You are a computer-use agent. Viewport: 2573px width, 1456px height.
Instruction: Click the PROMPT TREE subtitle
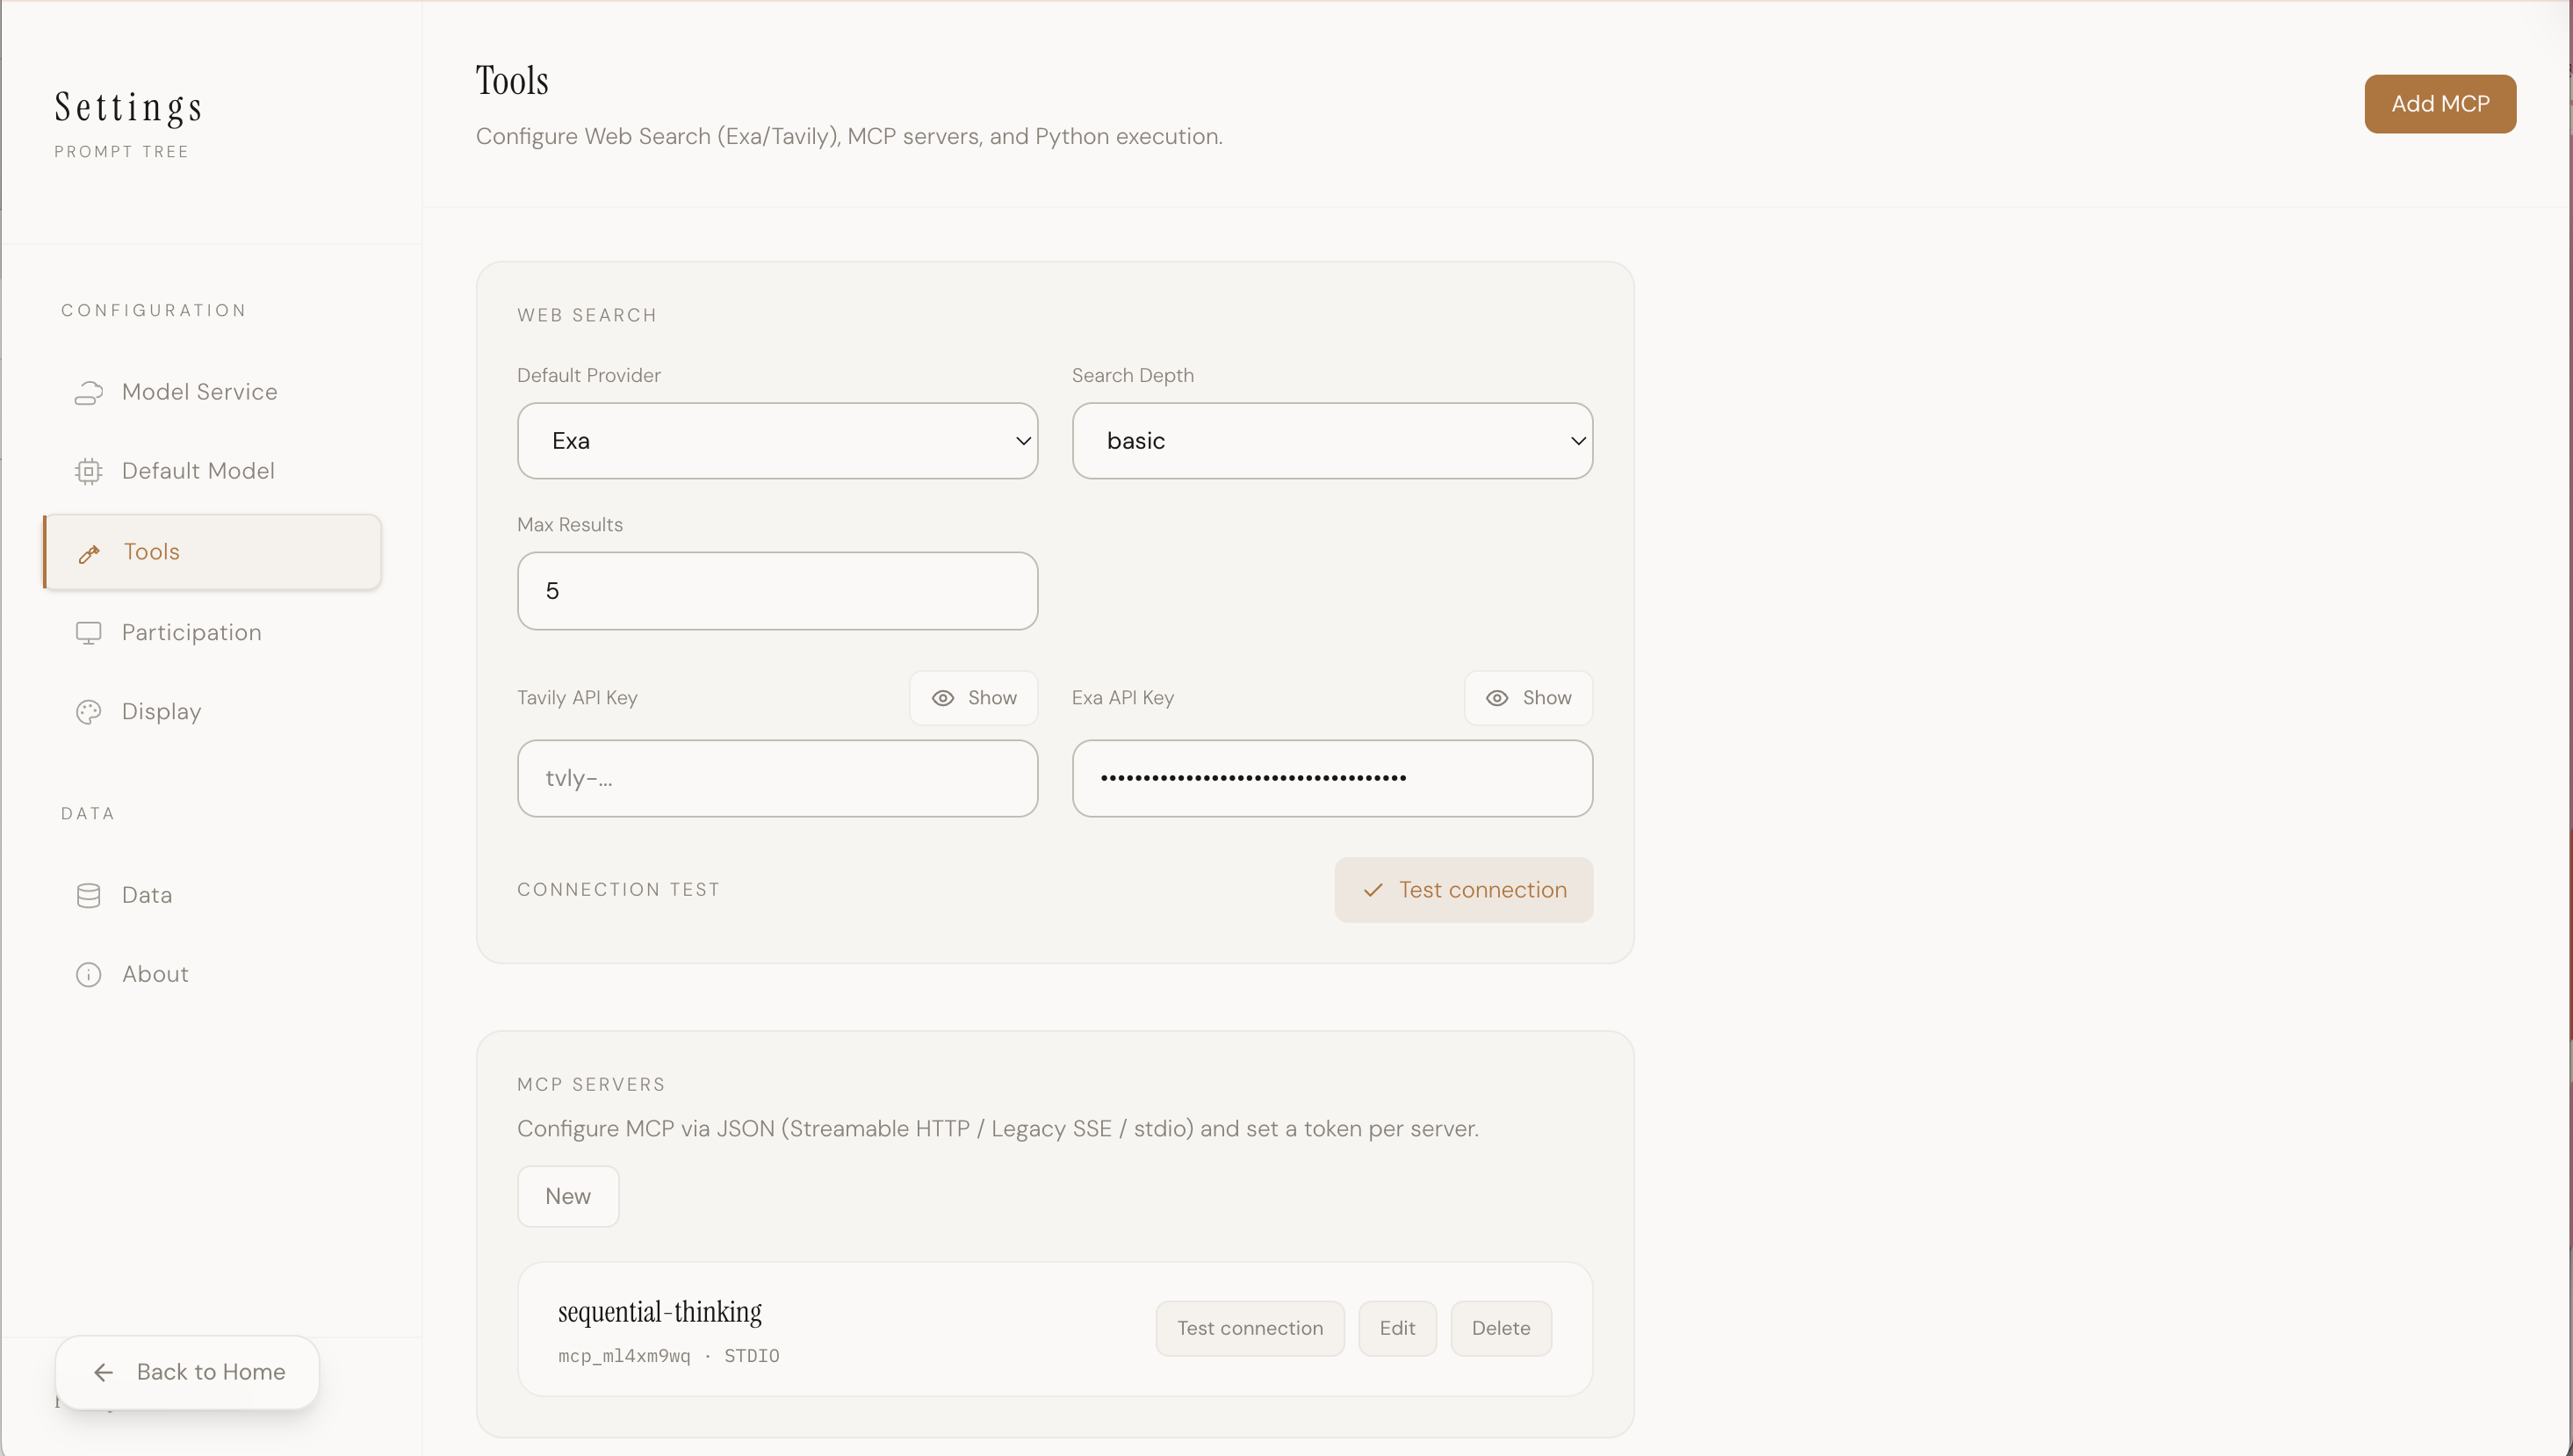click(x=122, y=152)
